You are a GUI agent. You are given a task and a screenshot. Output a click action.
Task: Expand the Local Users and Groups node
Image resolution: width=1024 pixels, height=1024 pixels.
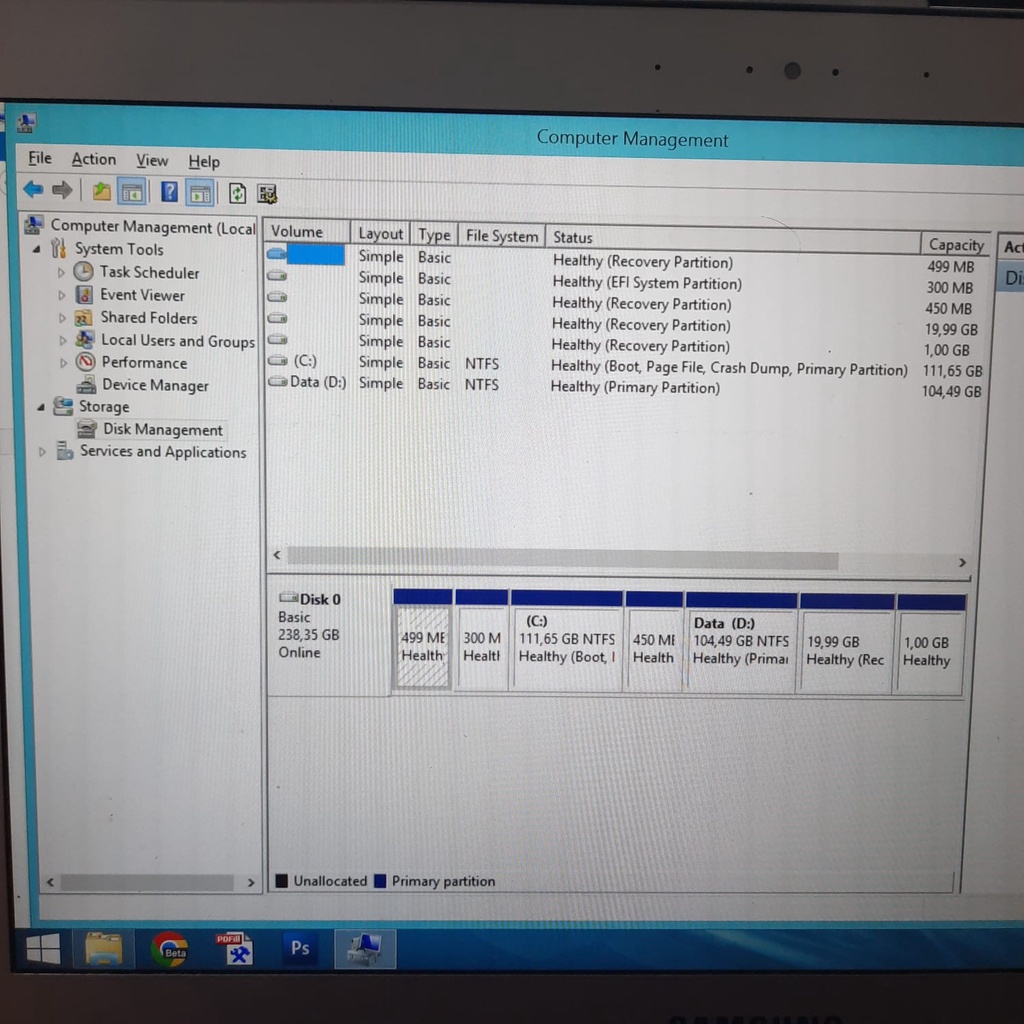click(63, 340)
